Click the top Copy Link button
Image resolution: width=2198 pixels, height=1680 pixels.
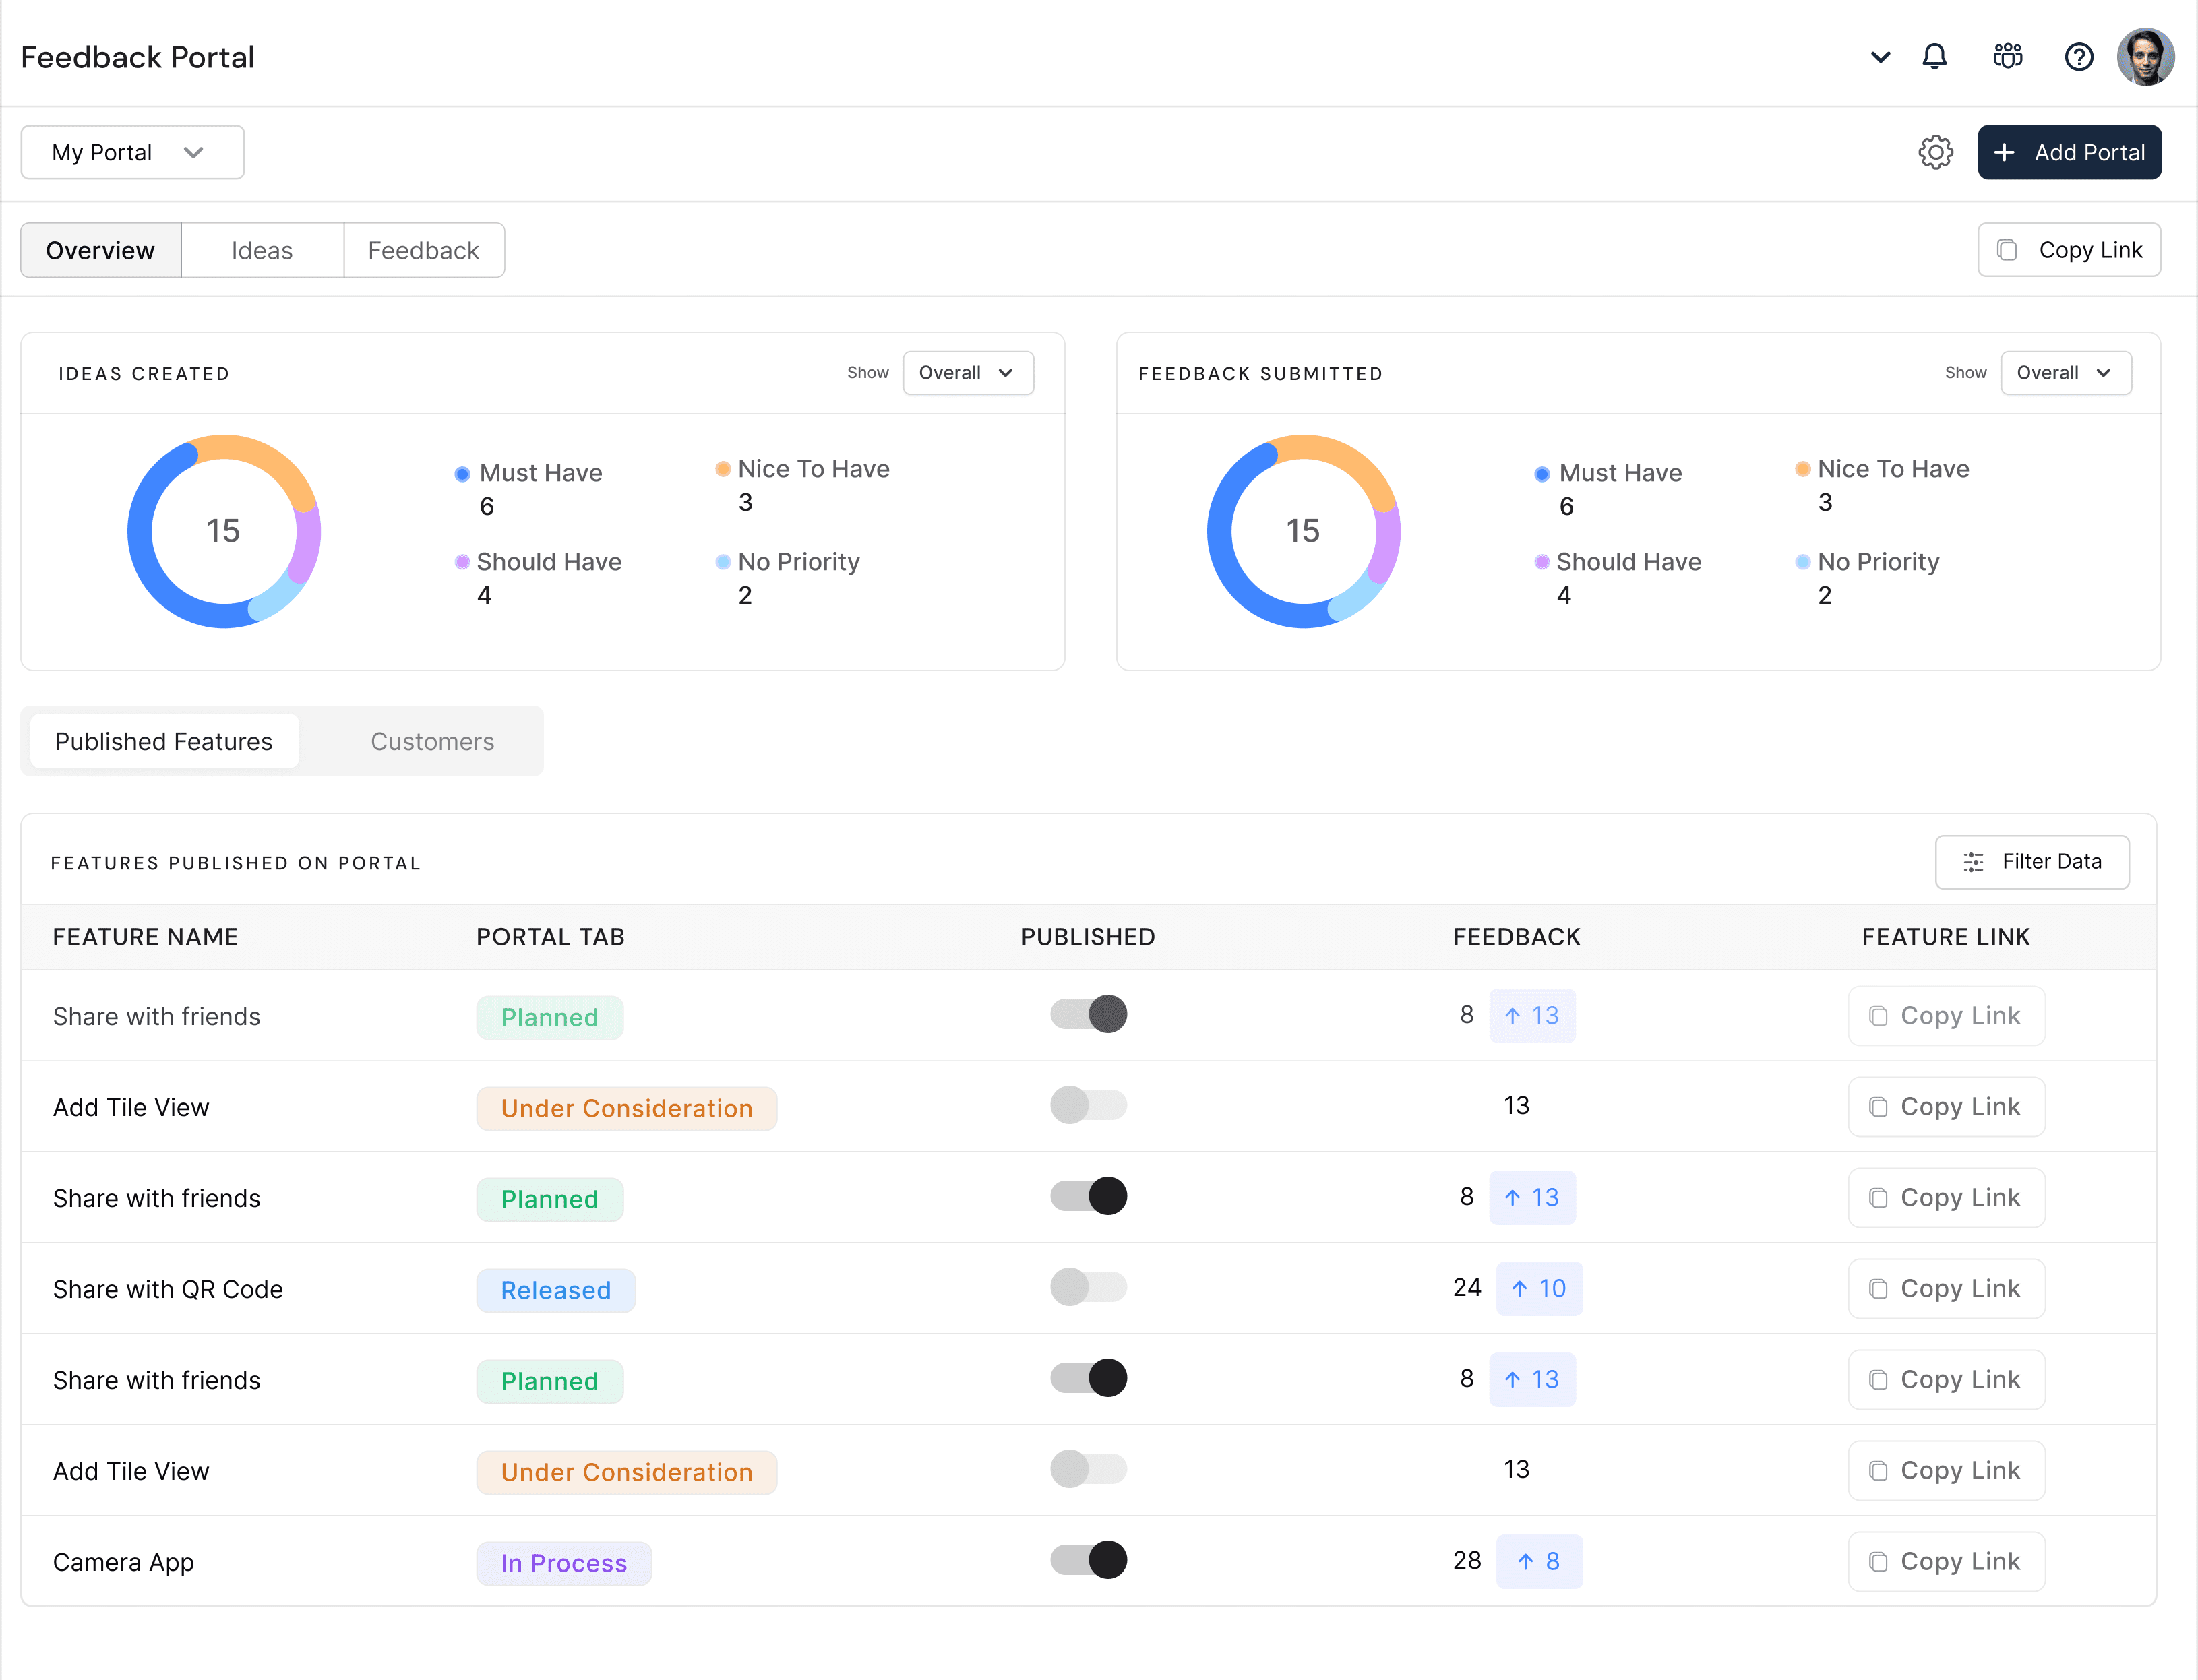(2068, 250)
